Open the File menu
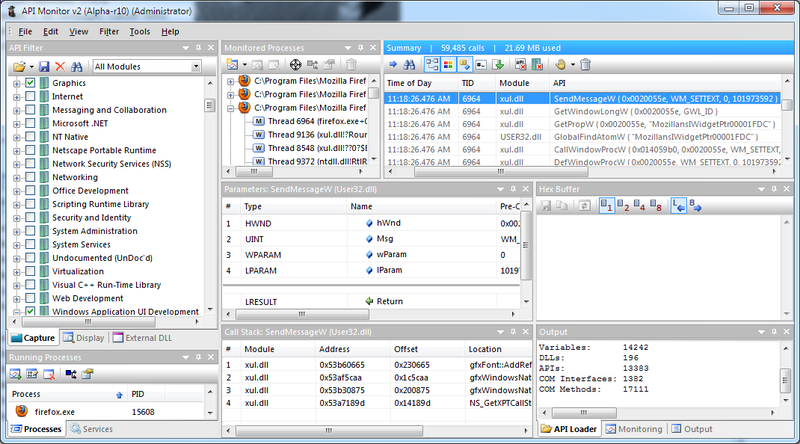The width and height of the screenshot is (800, 444). 25,31
